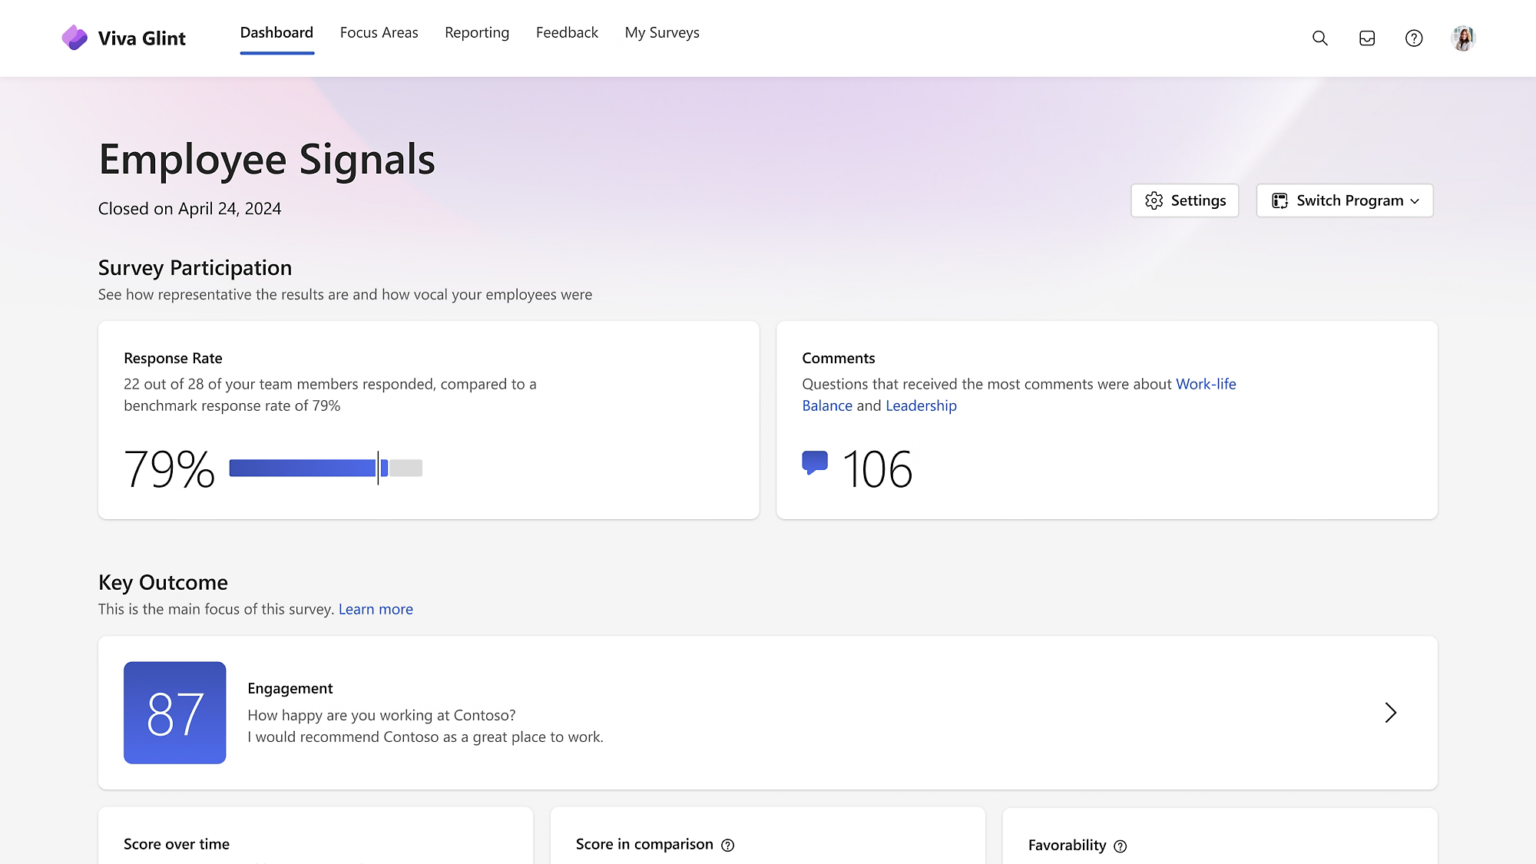Click the Response Rate progress bar
Image resolution: width=1536 pixels, height=864 pixels.
(325, 467)
